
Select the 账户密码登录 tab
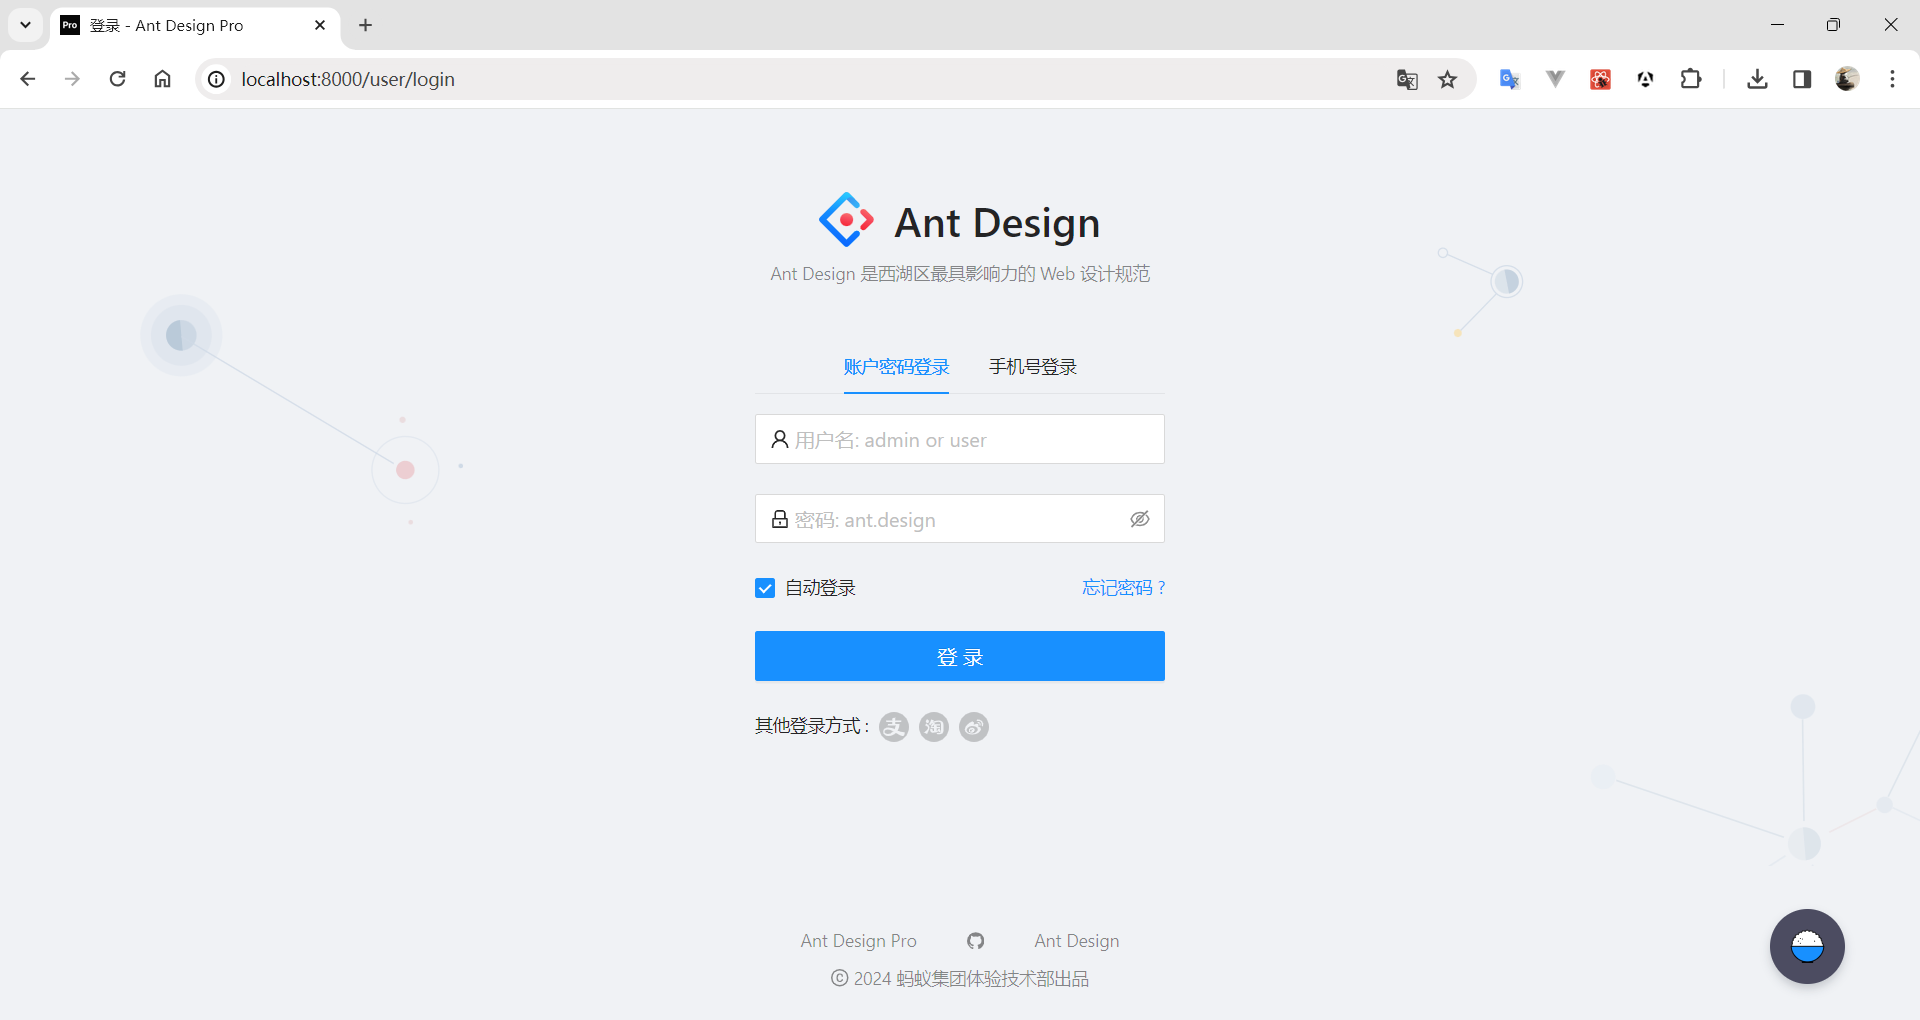(x=896, y=367)
